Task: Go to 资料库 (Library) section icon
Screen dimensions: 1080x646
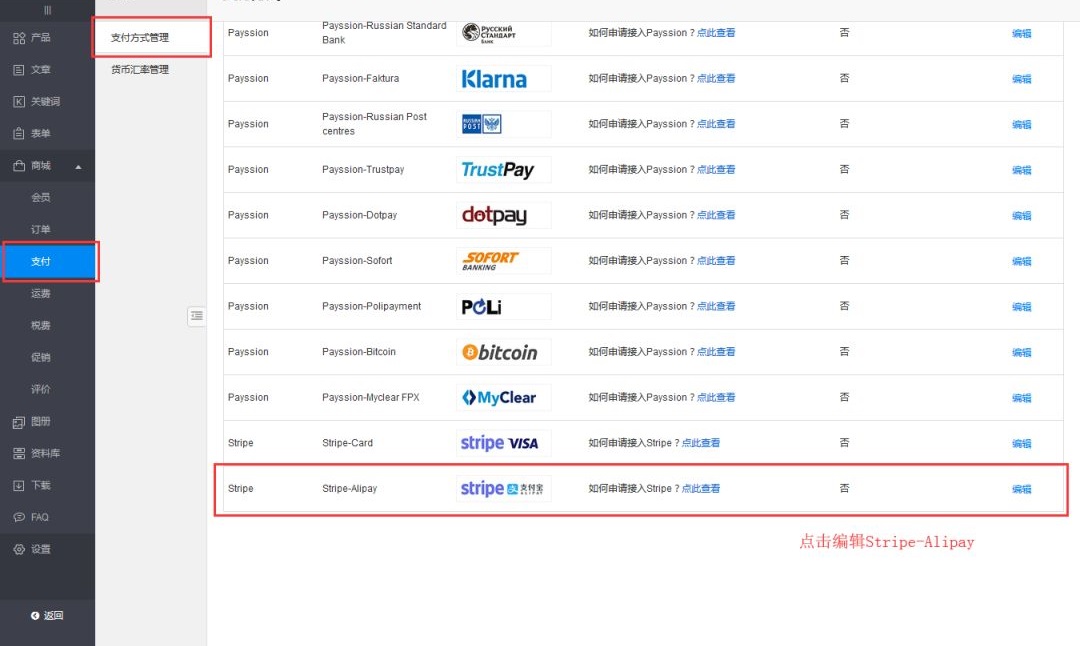Action: point(19,454)
